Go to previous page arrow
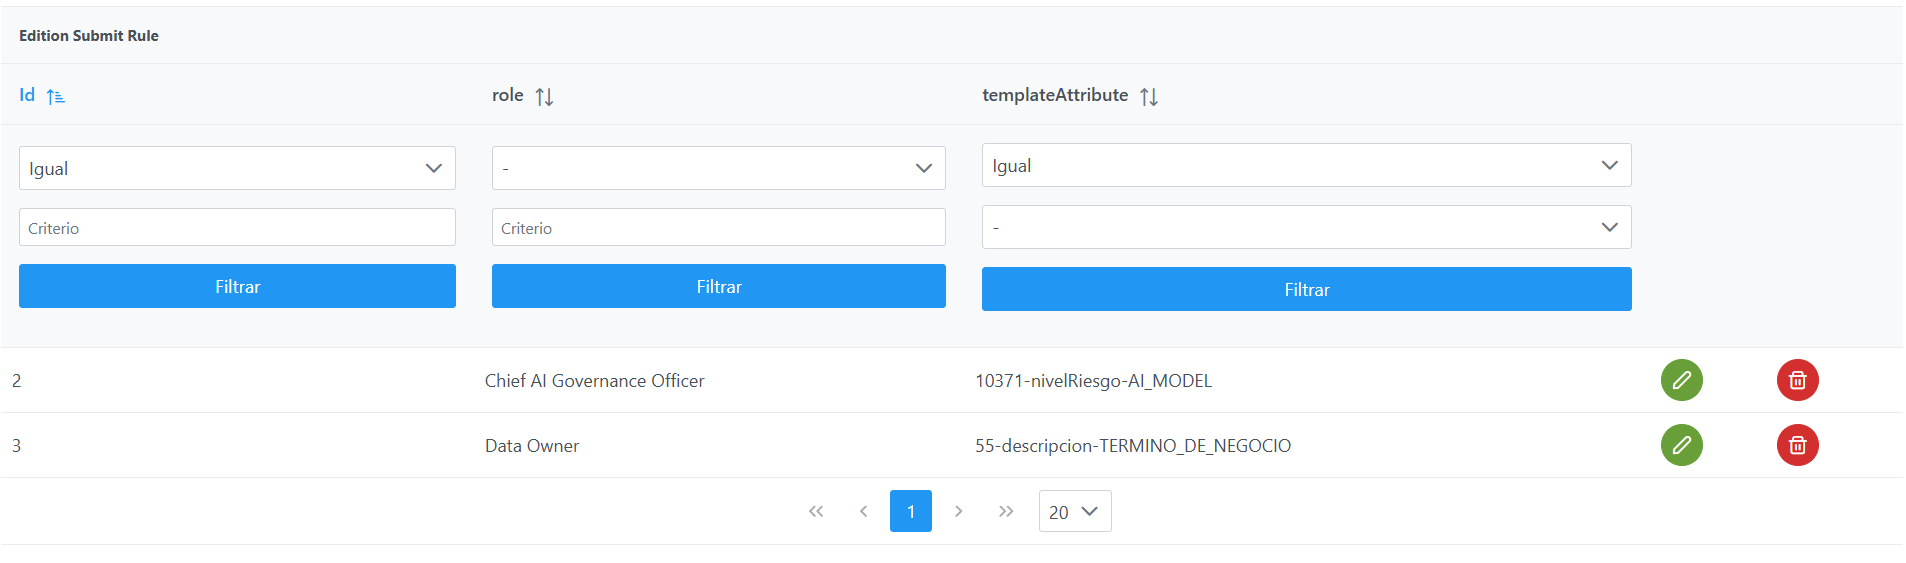 pos(863,511)
